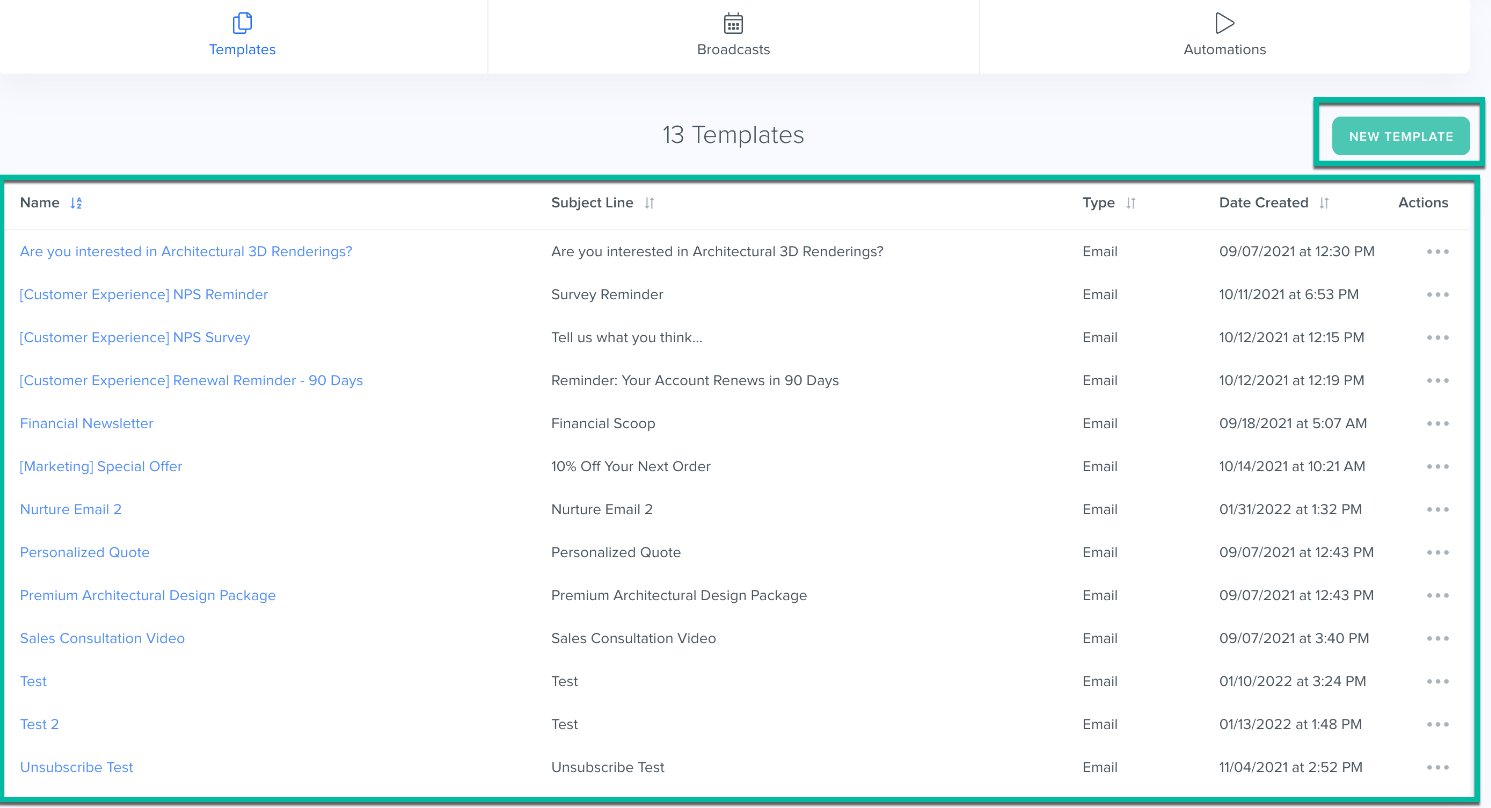Image resolution: width=1491 pixels, height=808 pixels.
Task: Open the Test 2 template link
Action: tap(40, 725)
